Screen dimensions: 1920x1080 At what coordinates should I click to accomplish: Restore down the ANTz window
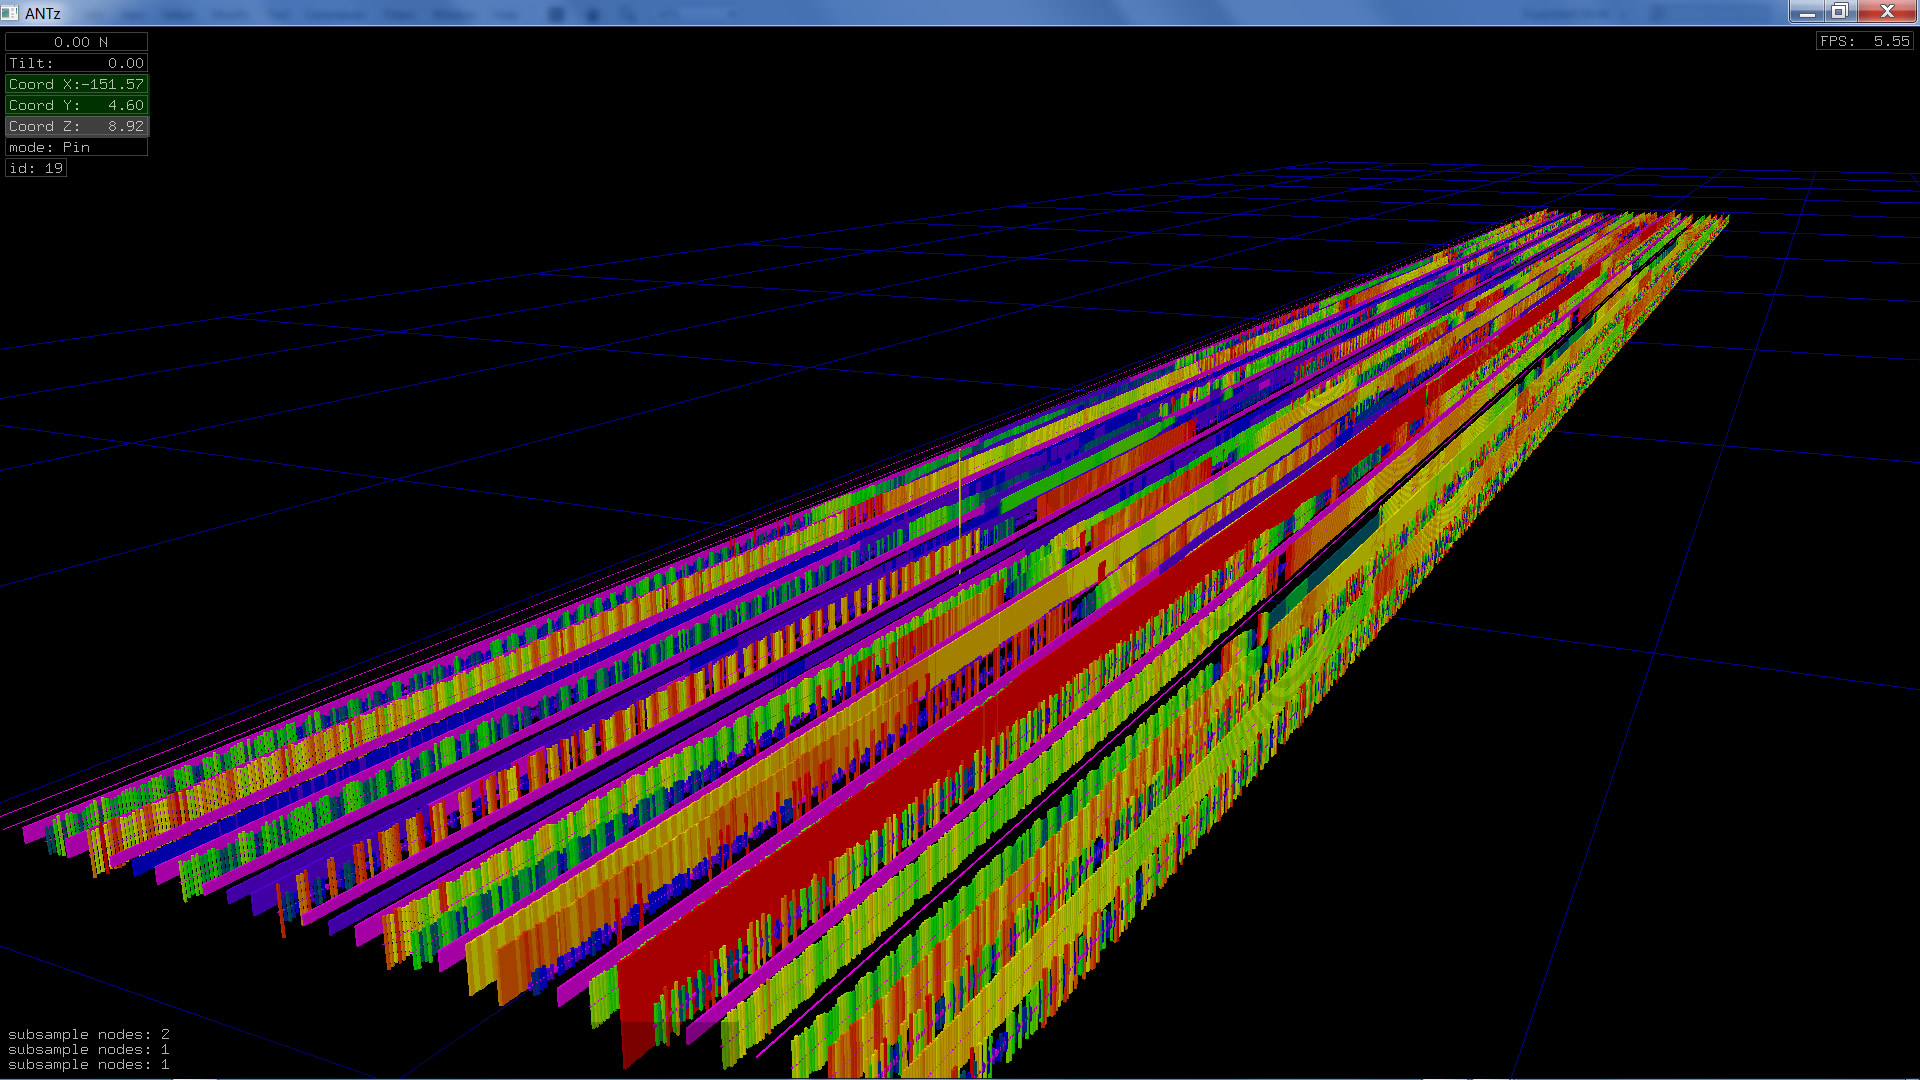tap(1840, 12)
